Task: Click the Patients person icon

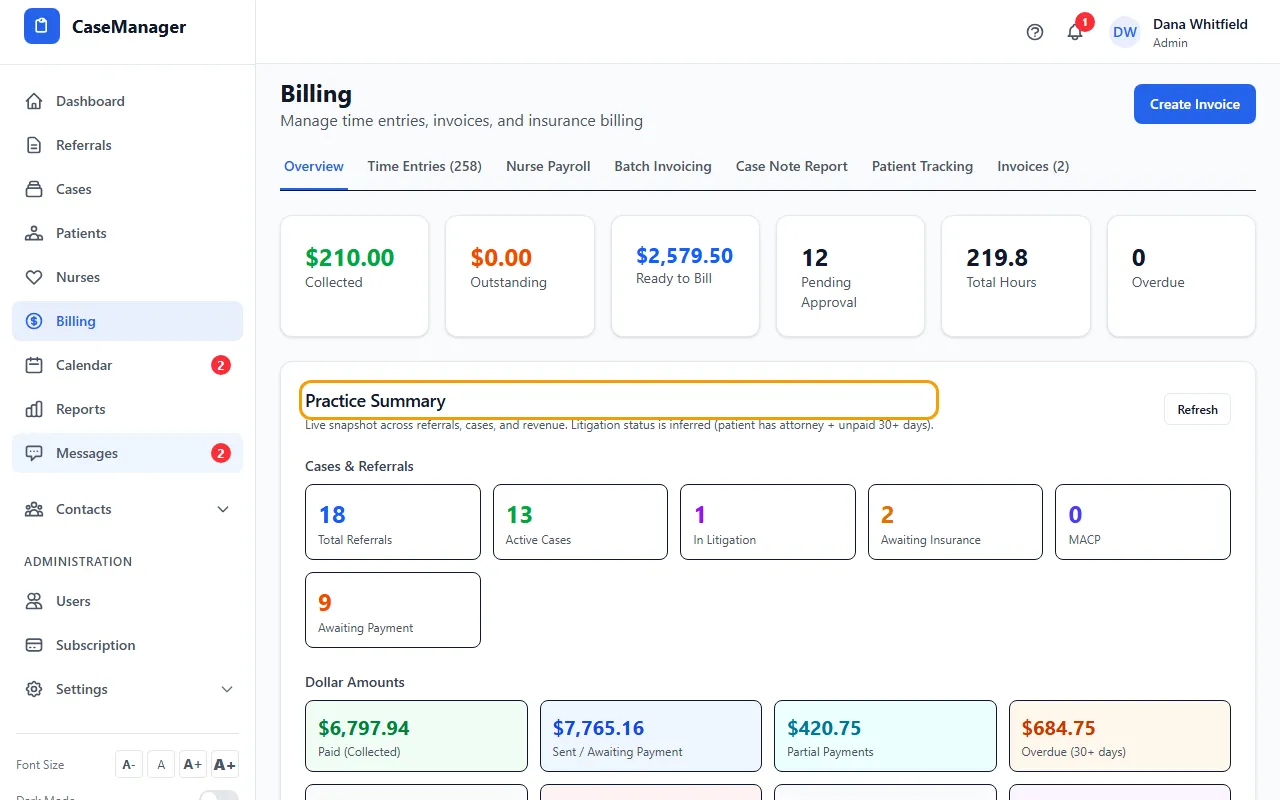Action: click(34, 233)
